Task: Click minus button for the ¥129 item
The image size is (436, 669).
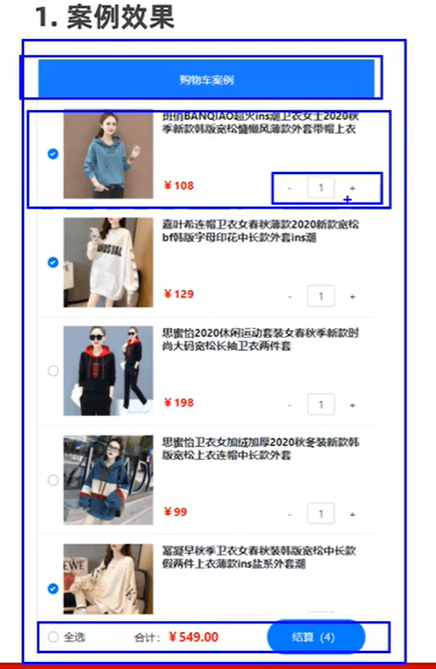Action: point(290,297)
